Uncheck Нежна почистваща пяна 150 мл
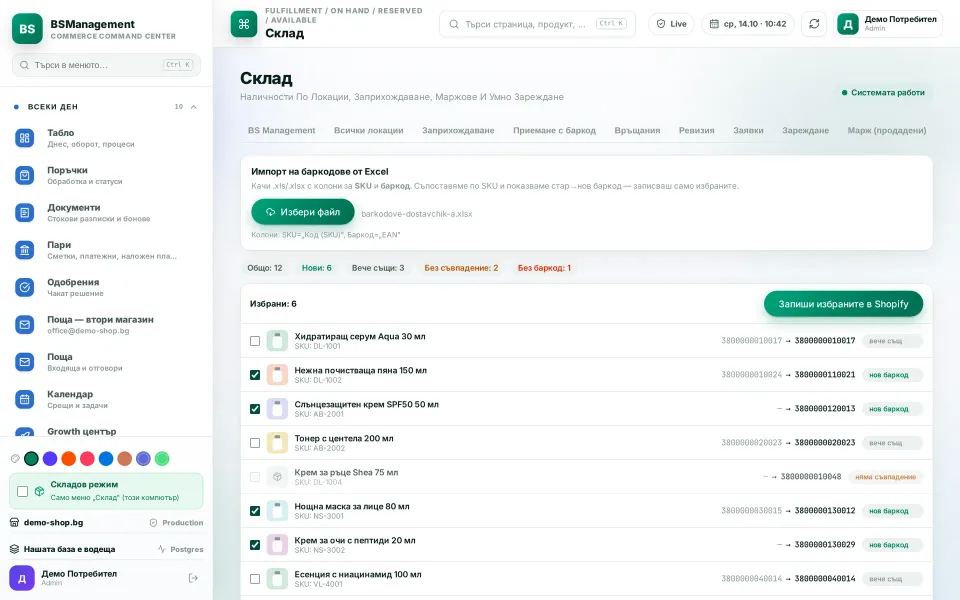This screenshot has width=960, height=600. coord(255,375)
